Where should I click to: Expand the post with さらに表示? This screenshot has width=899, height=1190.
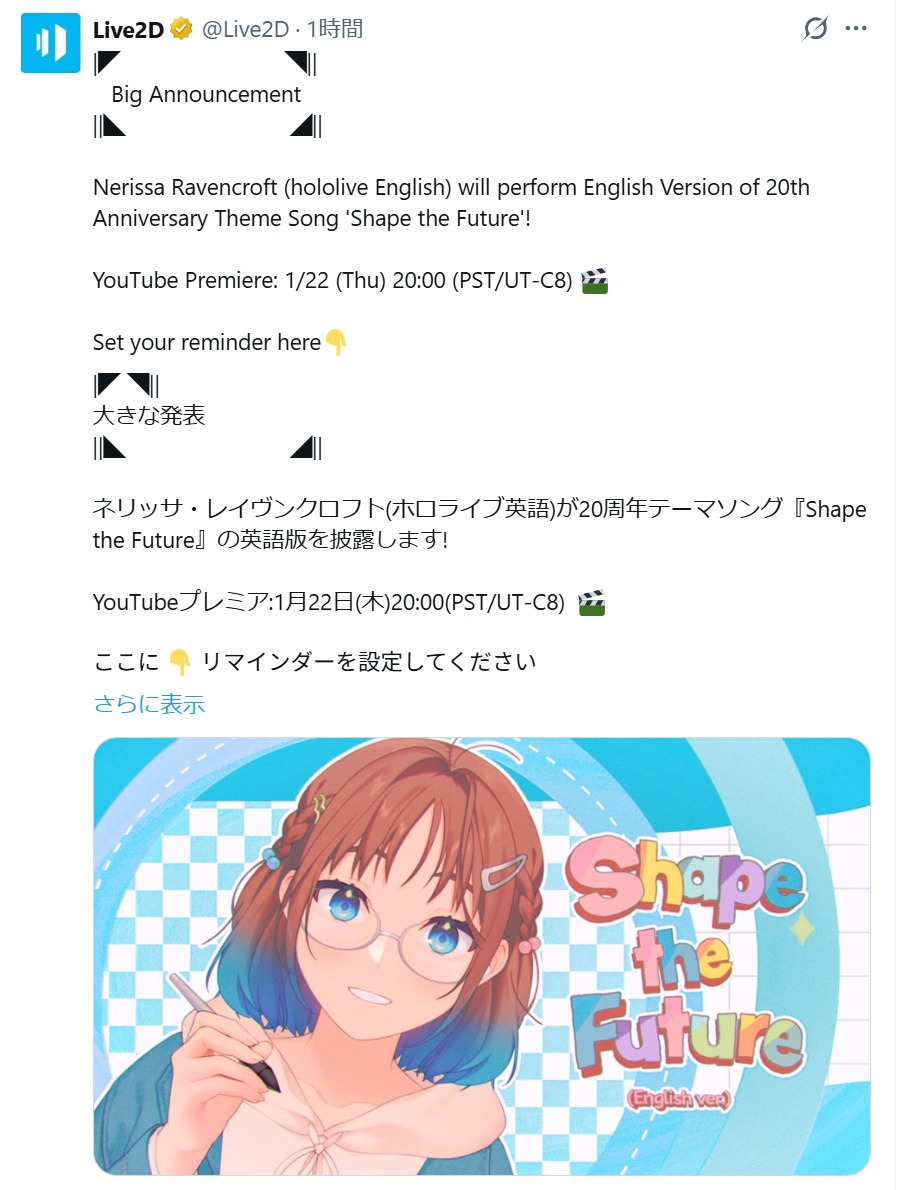[x=149, y=704]
